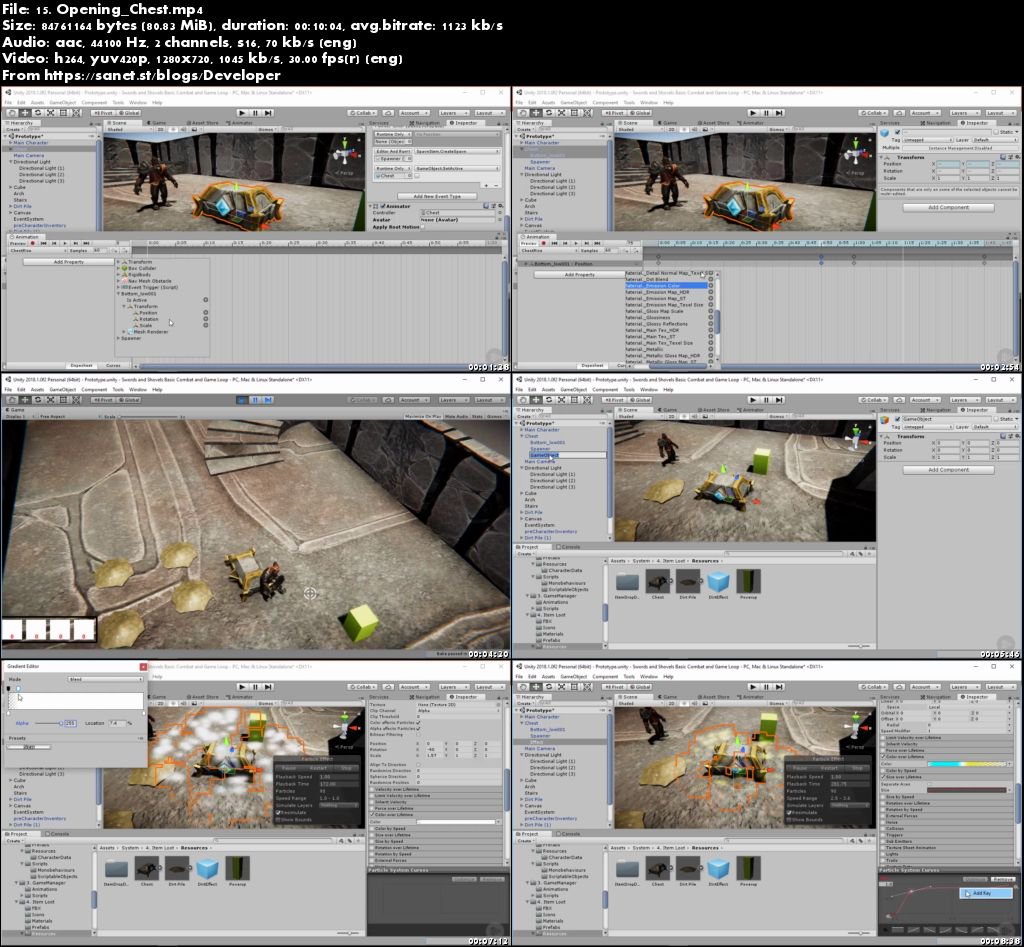This screenshot has height=947, width=1024.
Task: Open the Blend Mode dropdown in Gradient Editor
Action: (105, 679)
